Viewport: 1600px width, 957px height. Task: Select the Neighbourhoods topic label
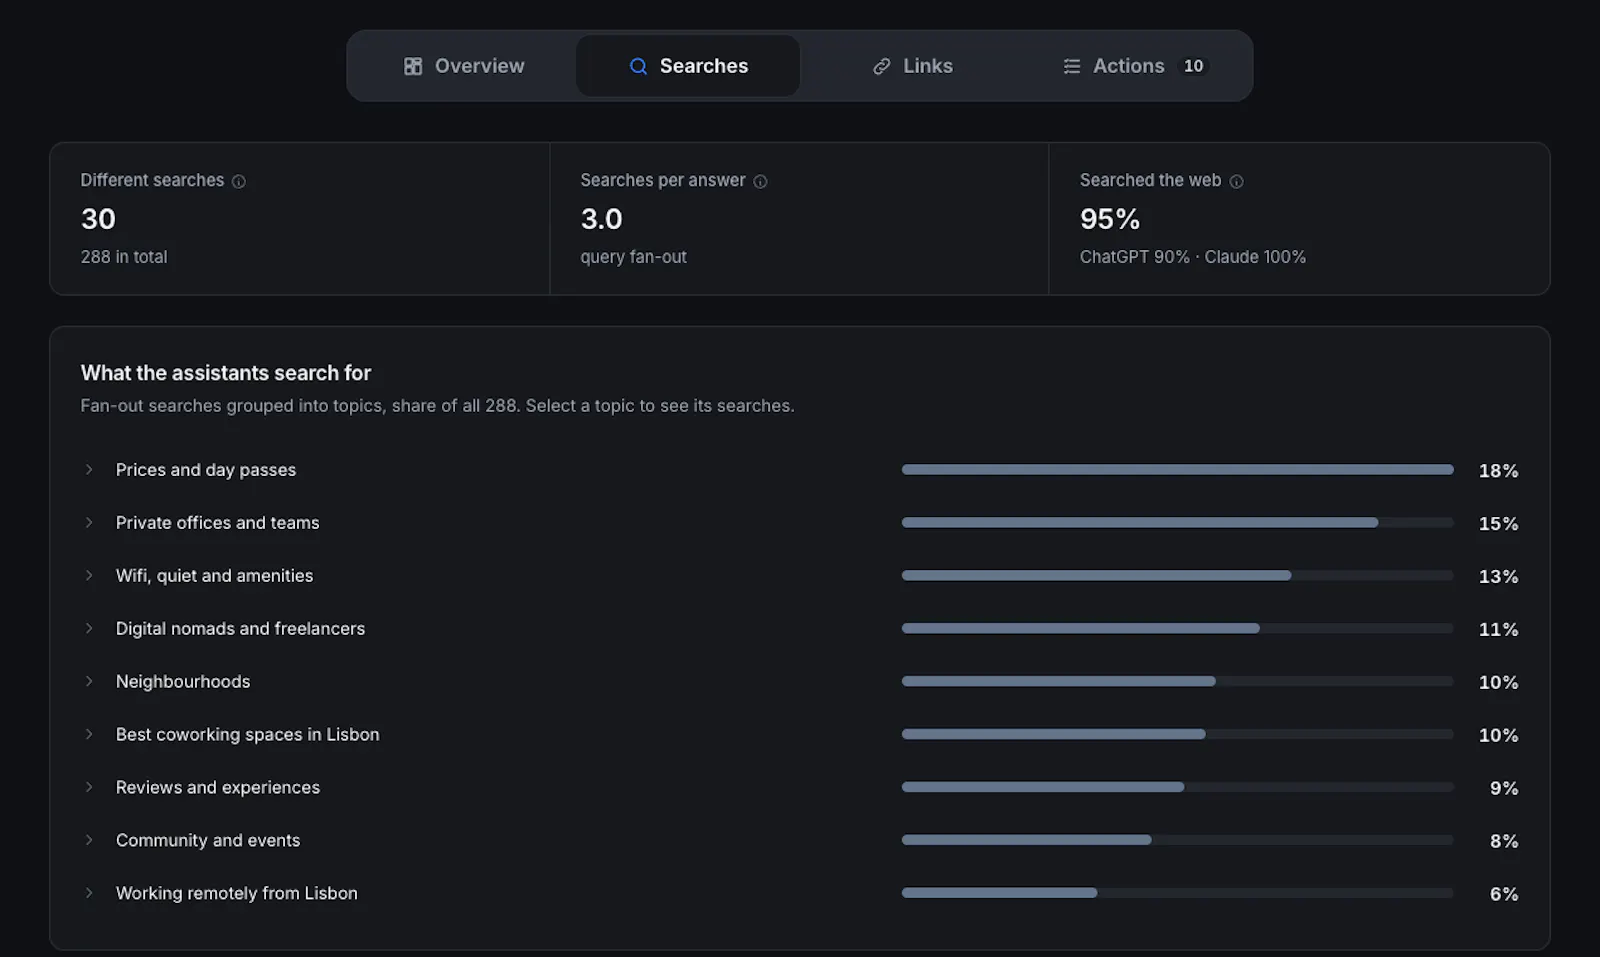(183, 682)
